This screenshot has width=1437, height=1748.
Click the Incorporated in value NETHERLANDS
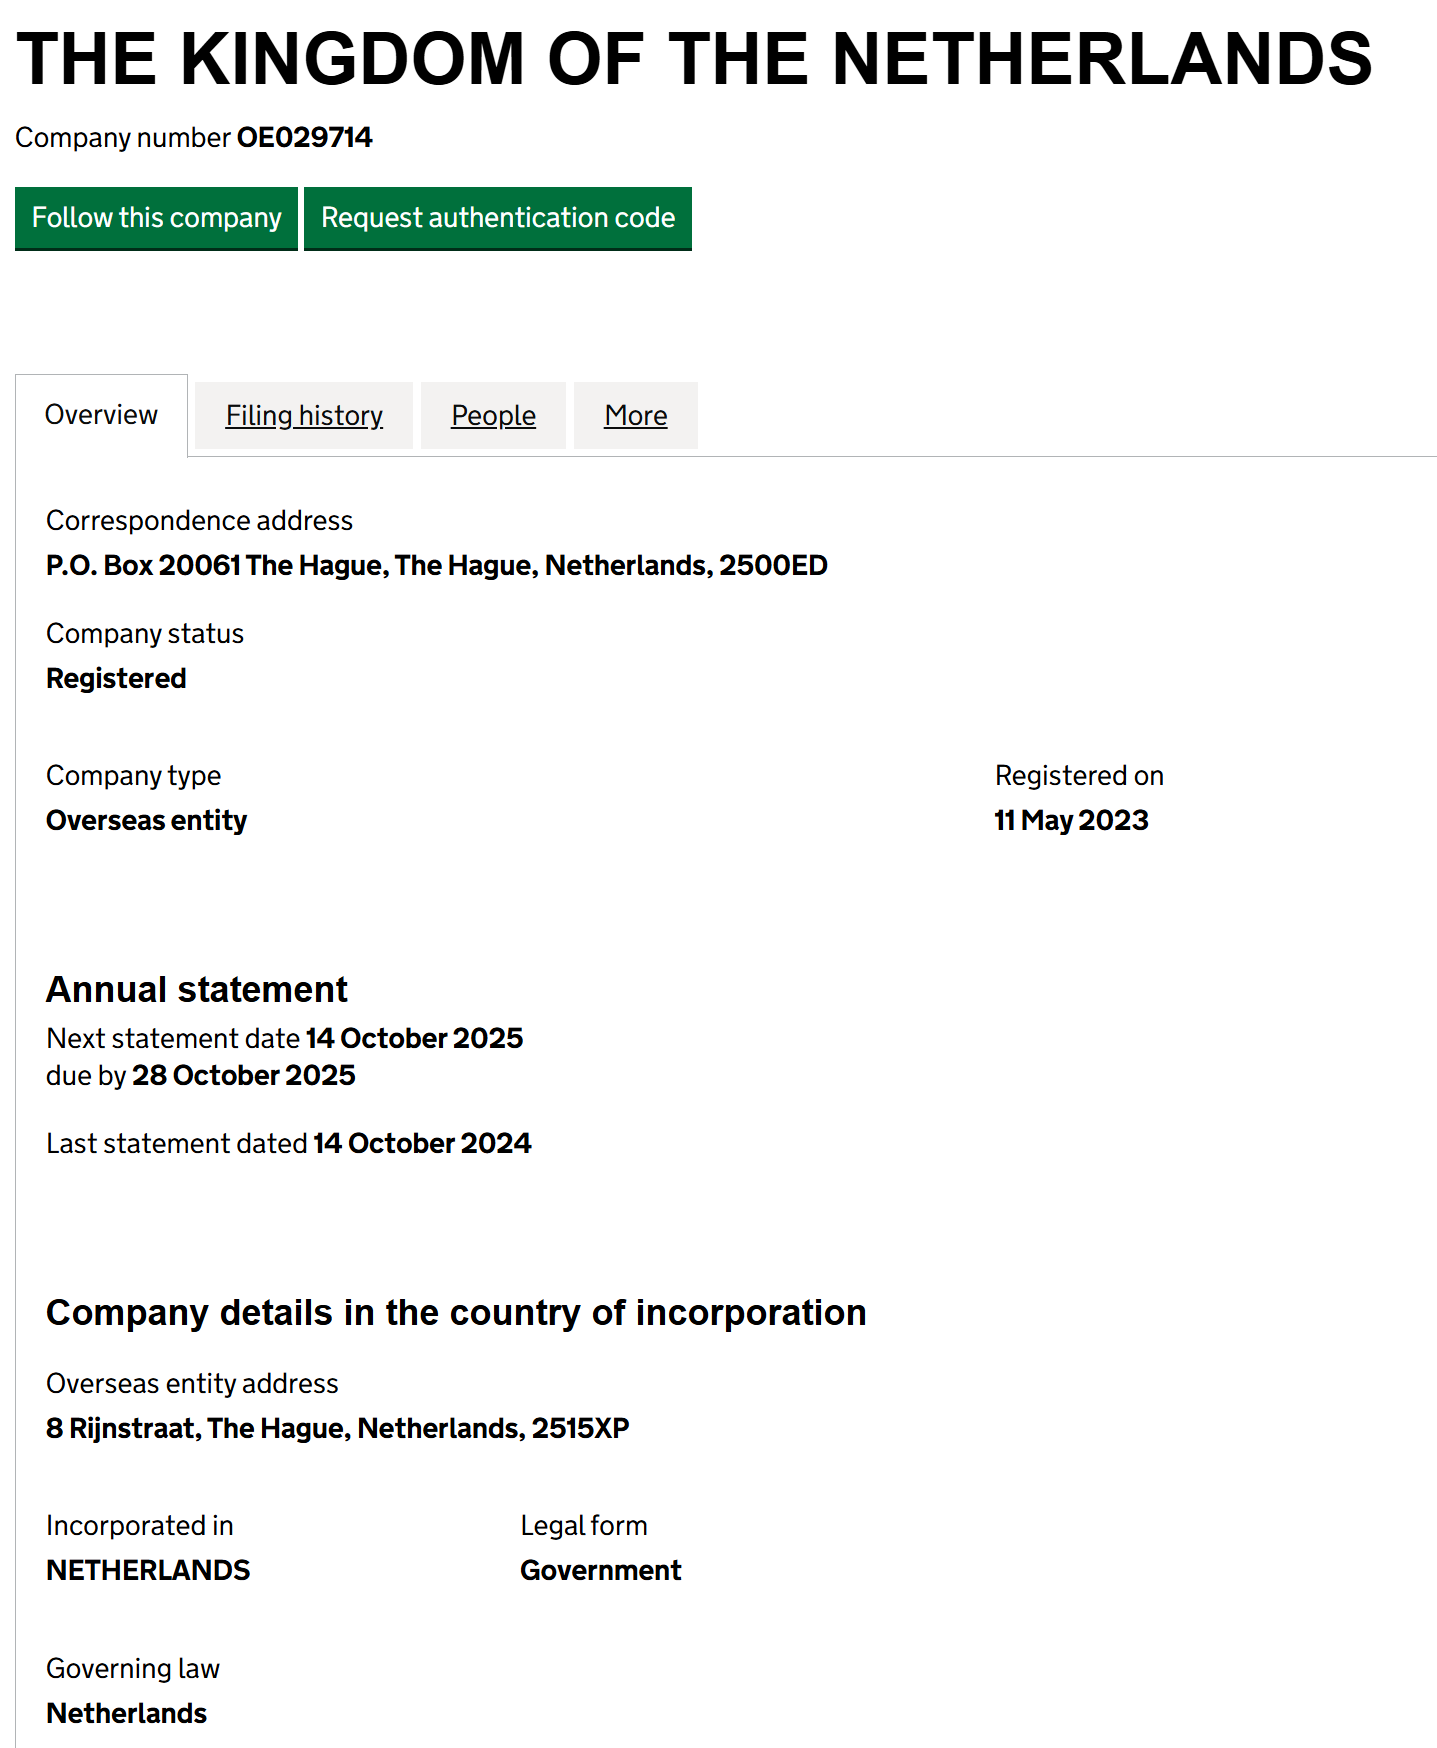point(148,1571)
